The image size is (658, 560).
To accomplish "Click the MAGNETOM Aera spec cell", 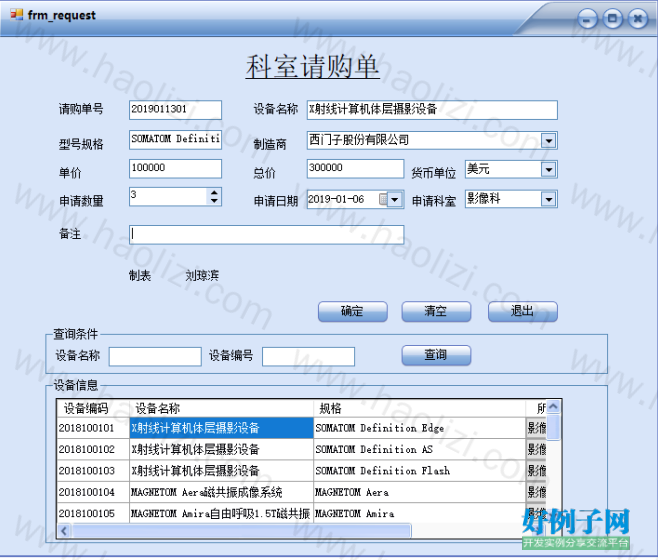I will [x=419, y=492].
